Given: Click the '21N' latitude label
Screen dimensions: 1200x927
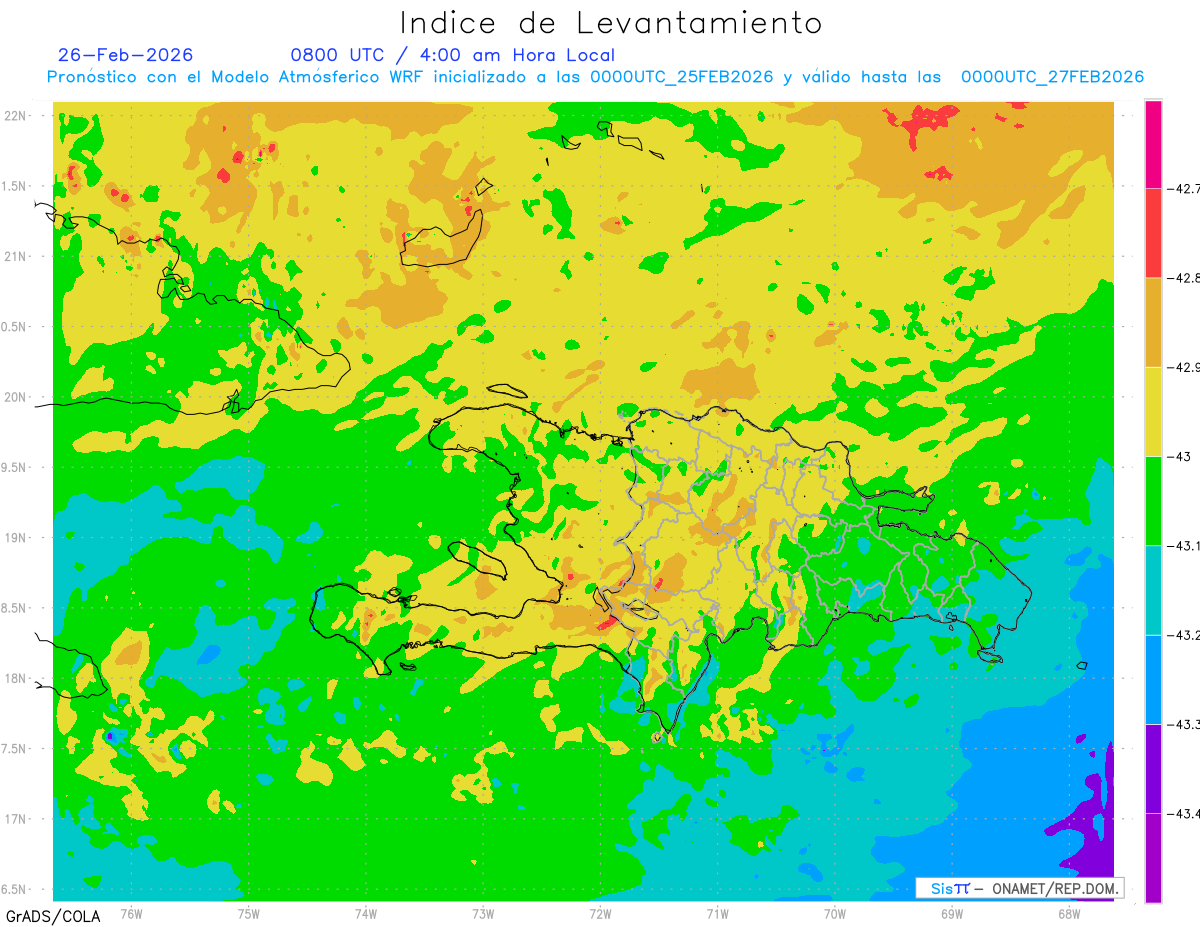Looking at the screenshot, I should [x=16, y=256].
